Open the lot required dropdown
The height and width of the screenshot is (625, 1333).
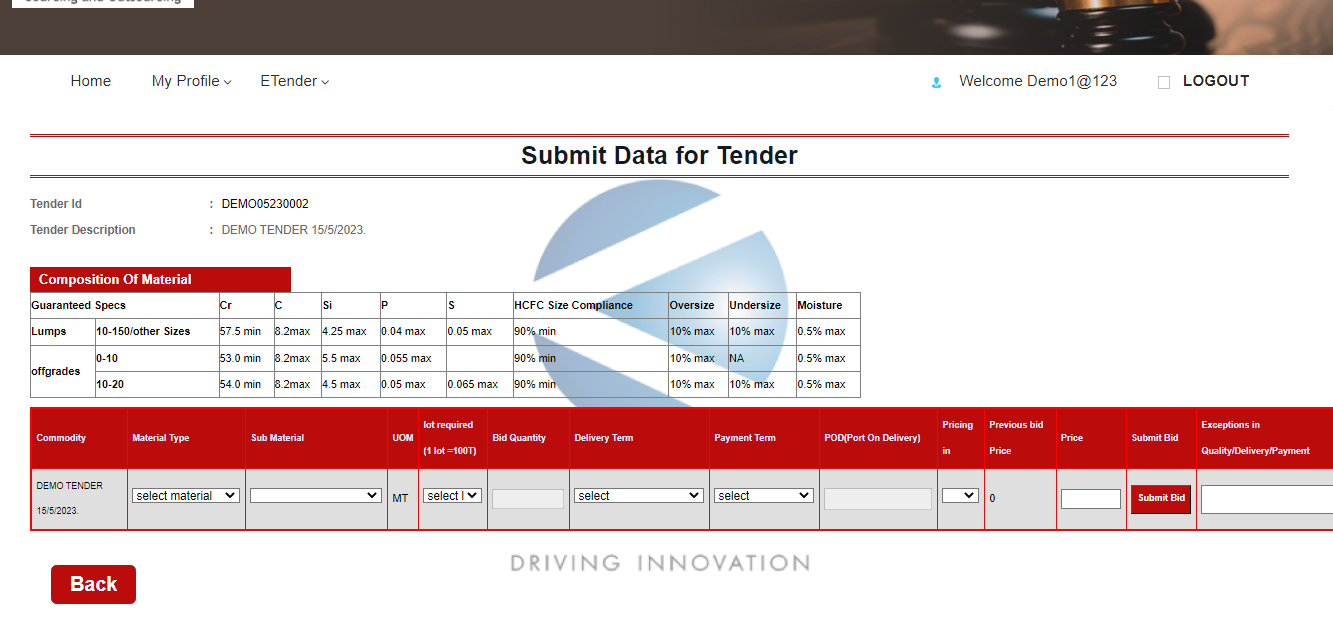[452, 495]
